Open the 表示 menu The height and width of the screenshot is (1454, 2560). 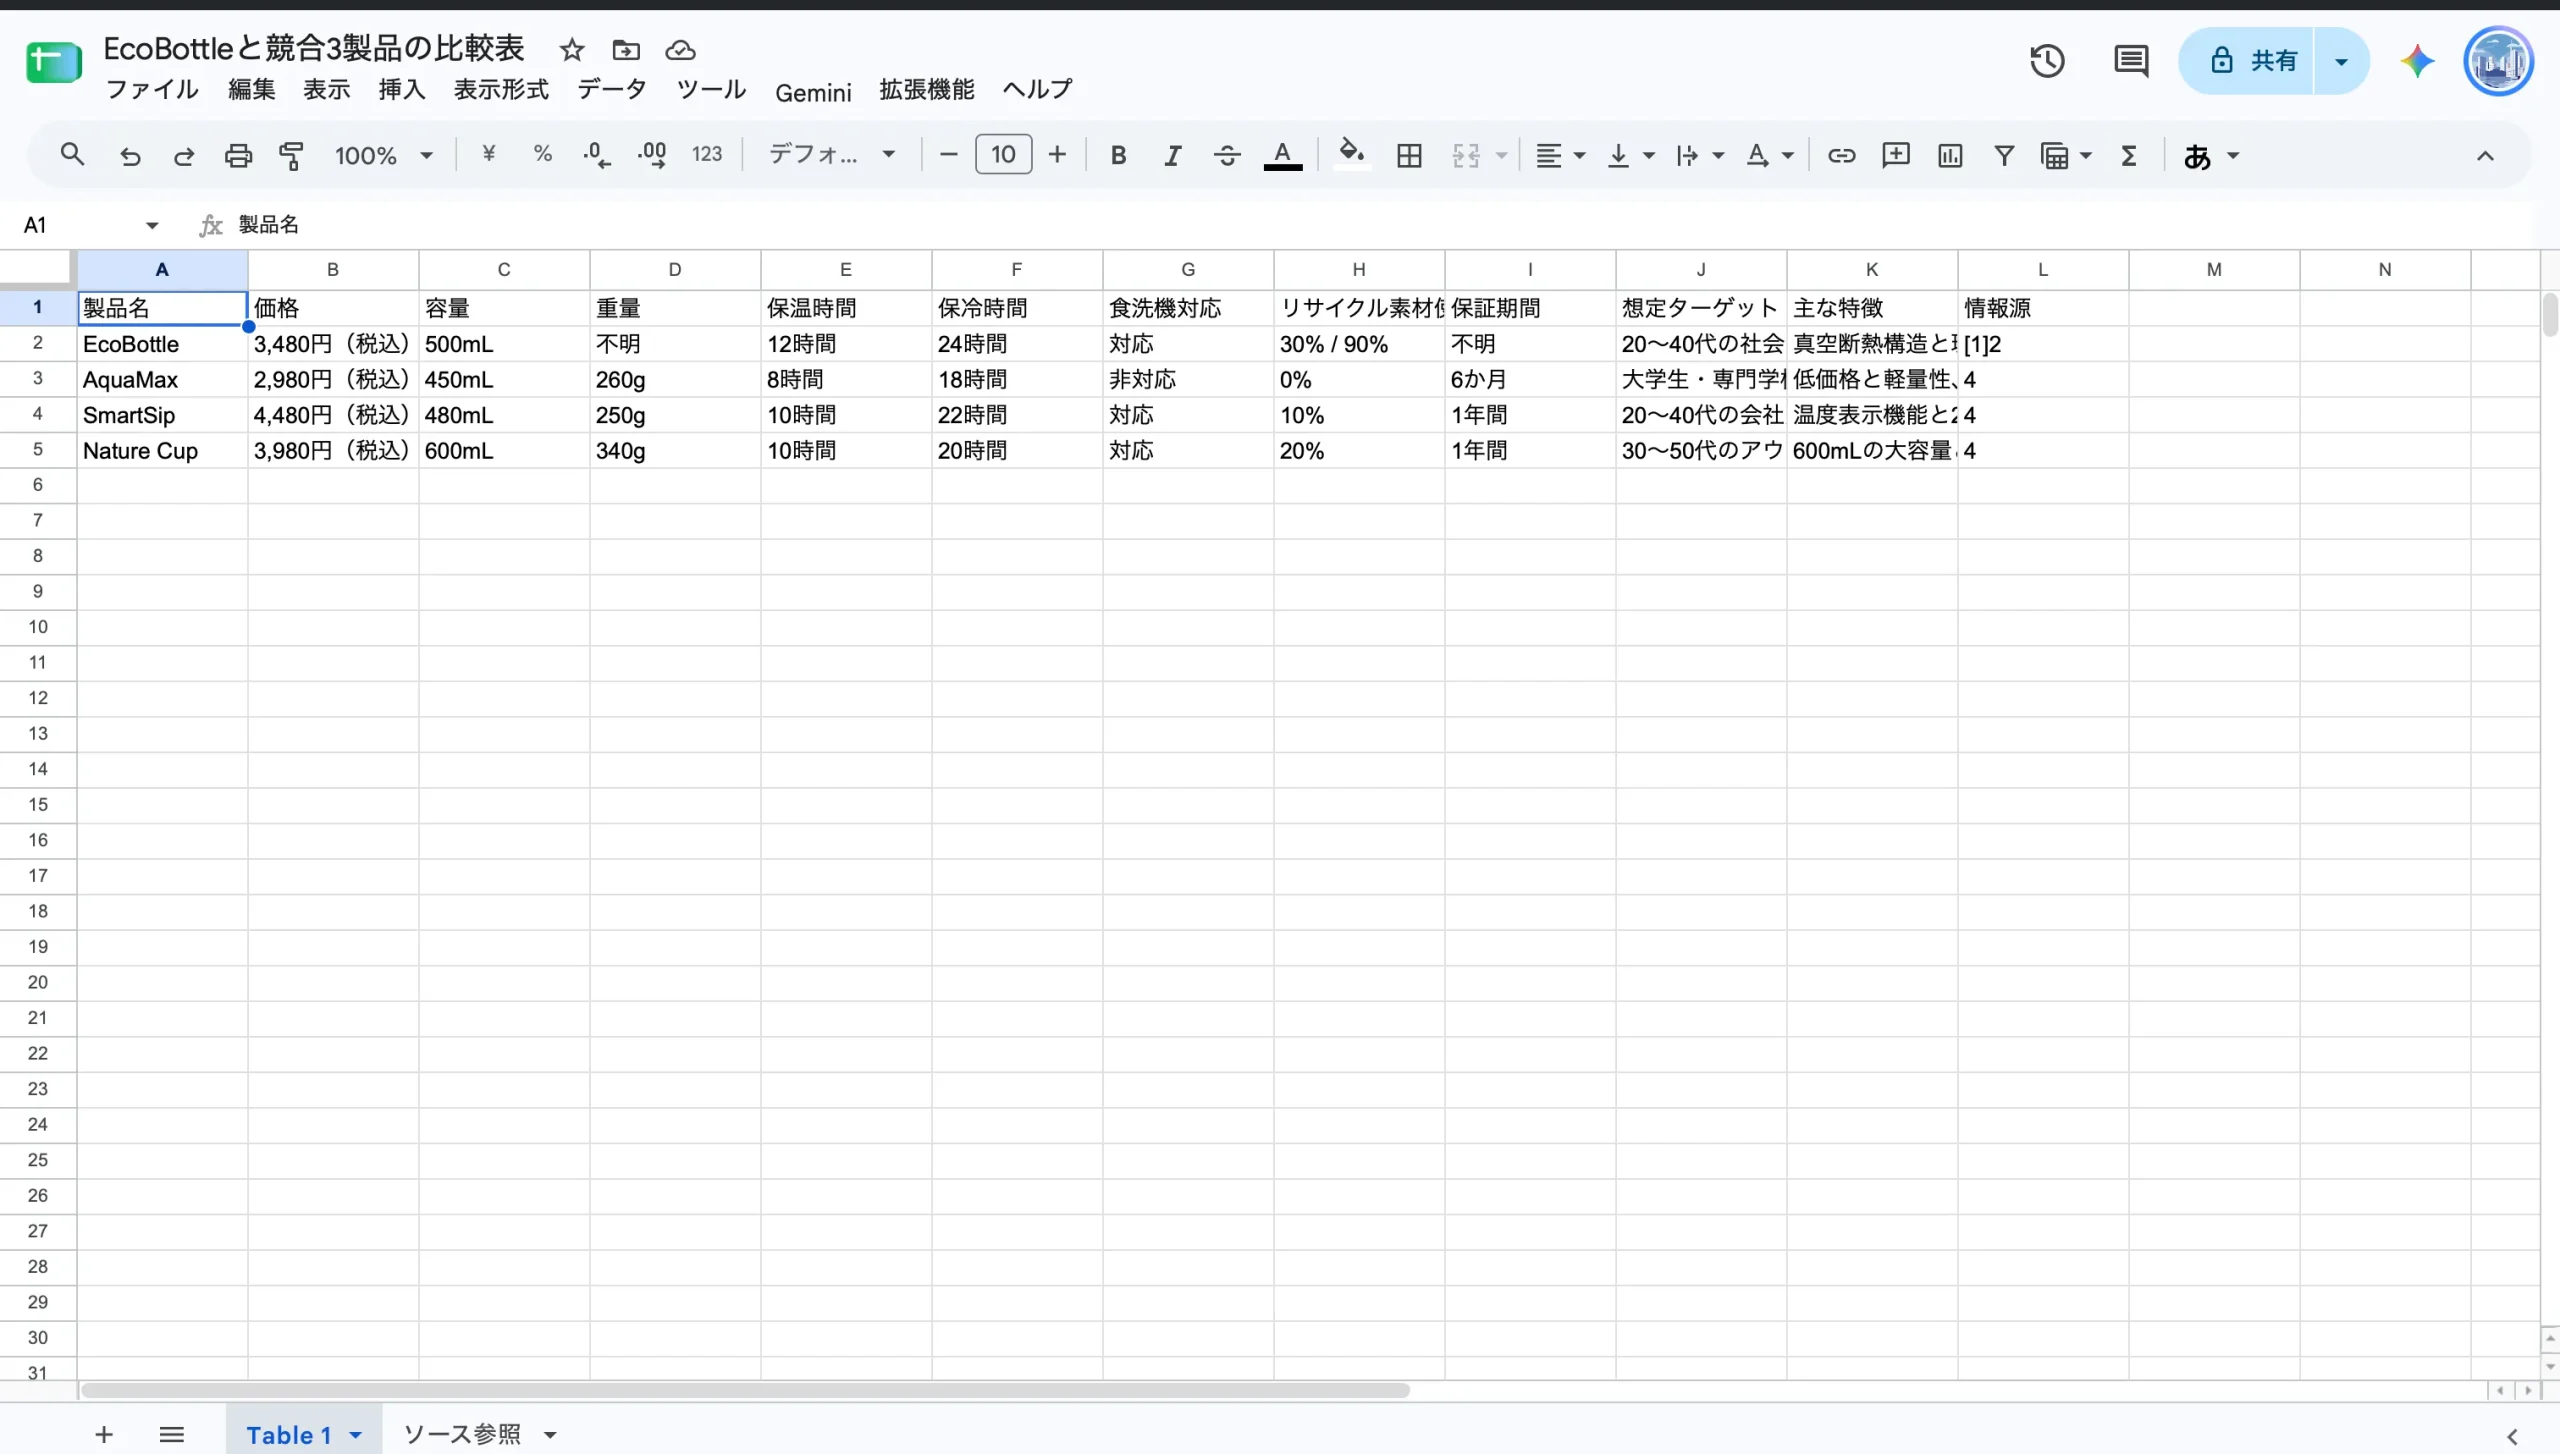tap(327, 90)
